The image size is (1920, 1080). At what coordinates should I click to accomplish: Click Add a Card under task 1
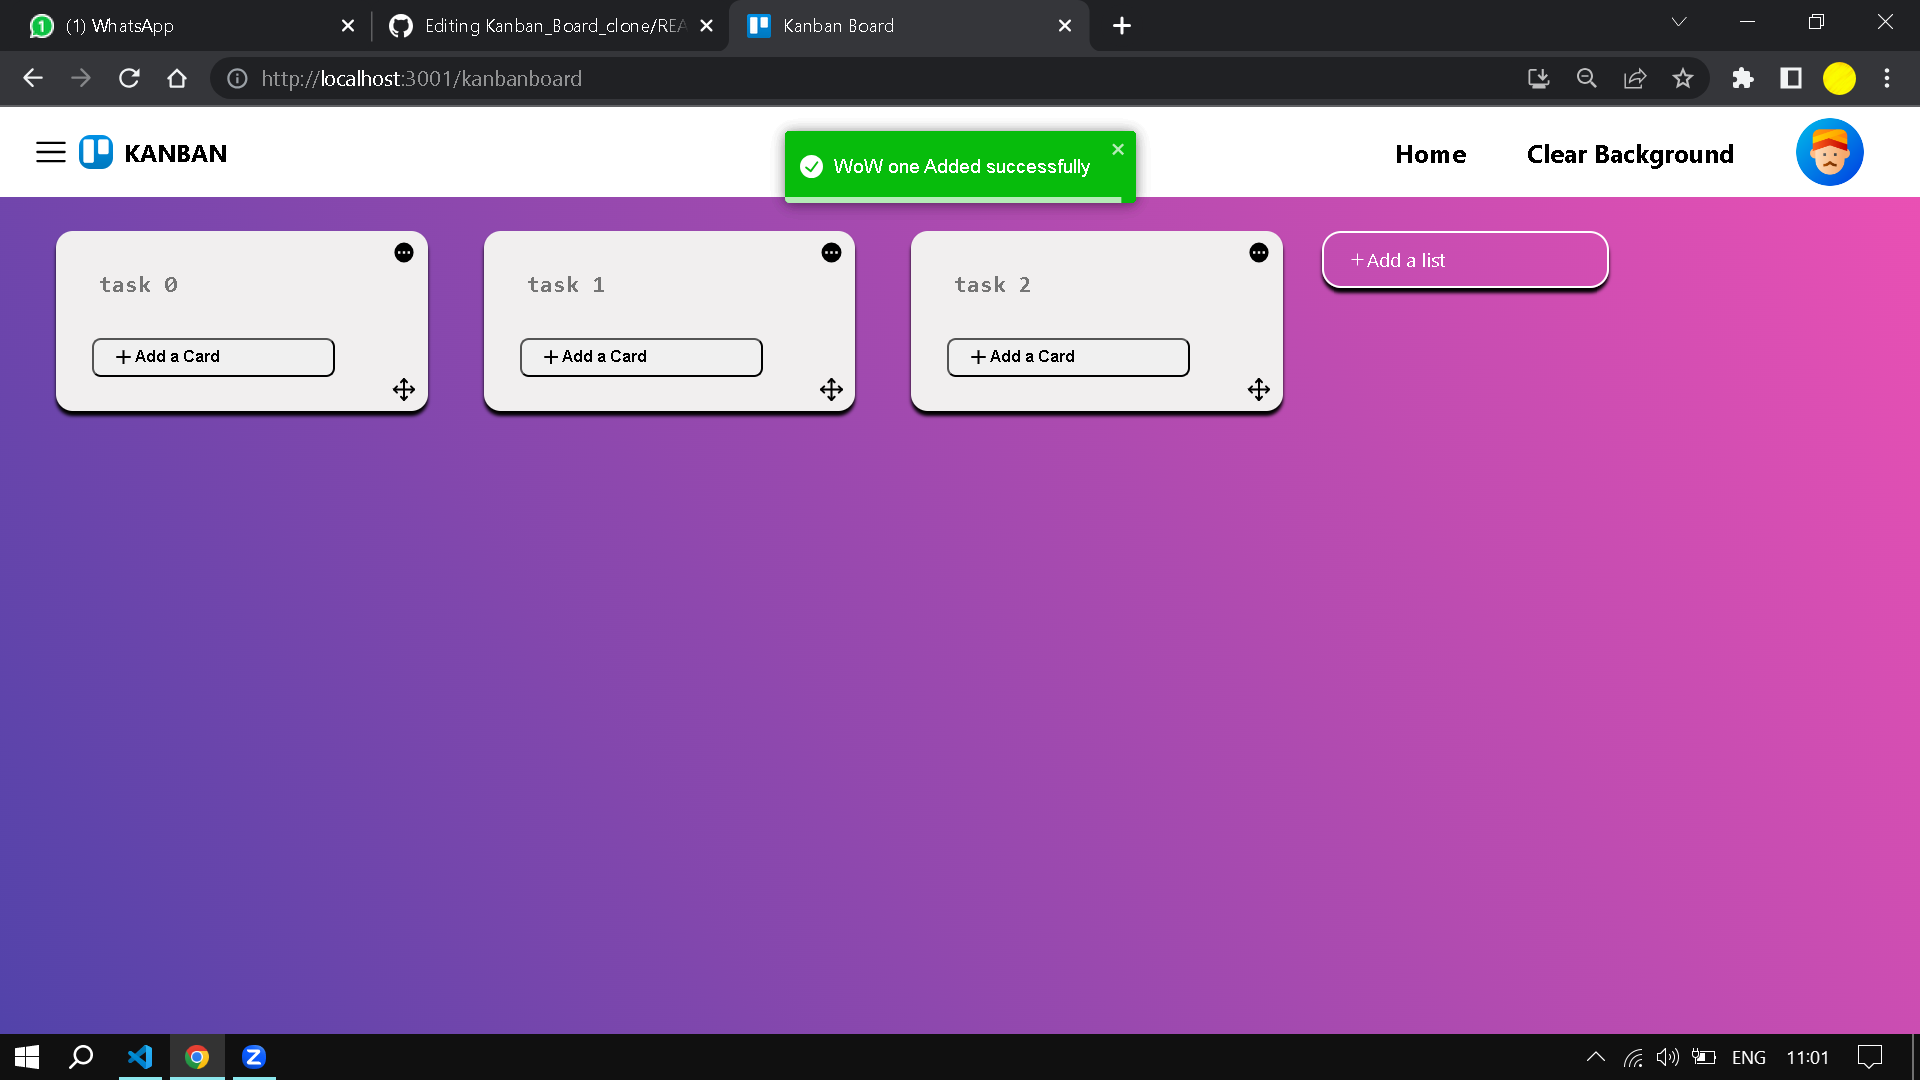pyautogui.click(x=641, y=357)
